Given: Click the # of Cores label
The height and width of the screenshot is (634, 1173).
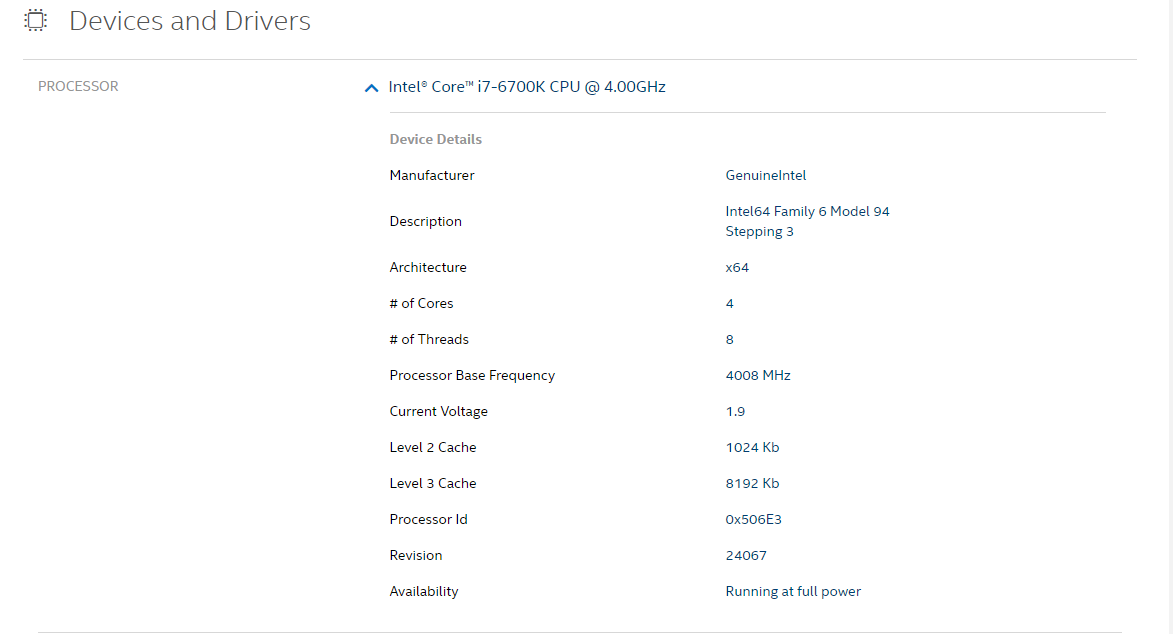Looking at the screenshot, I should click(421, 303).
